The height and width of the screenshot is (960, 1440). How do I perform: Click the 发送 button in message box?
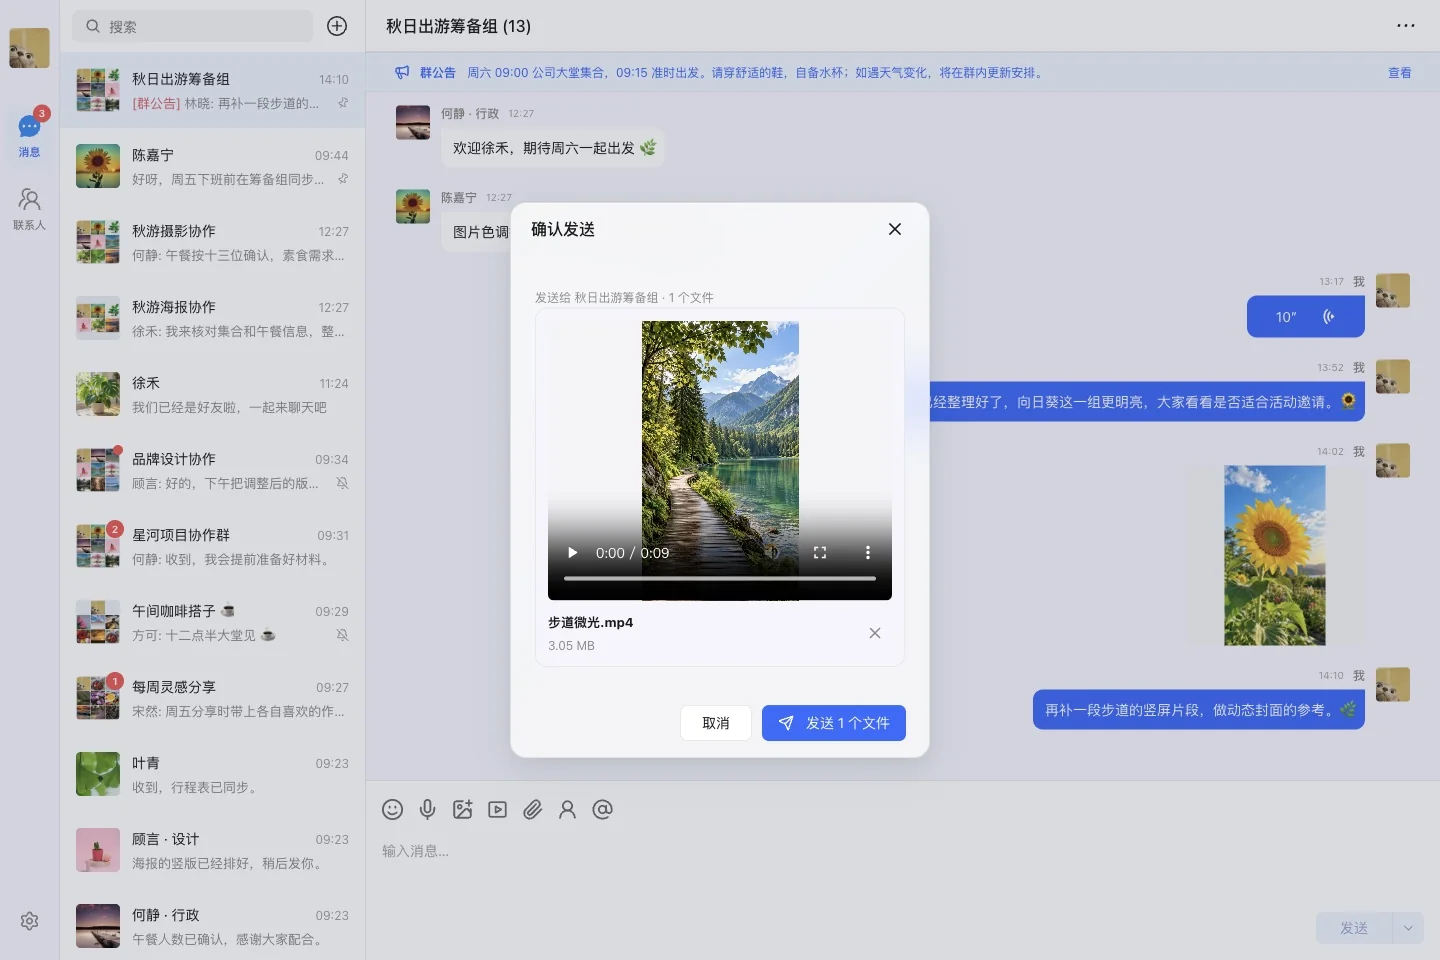pos(1354,928)
